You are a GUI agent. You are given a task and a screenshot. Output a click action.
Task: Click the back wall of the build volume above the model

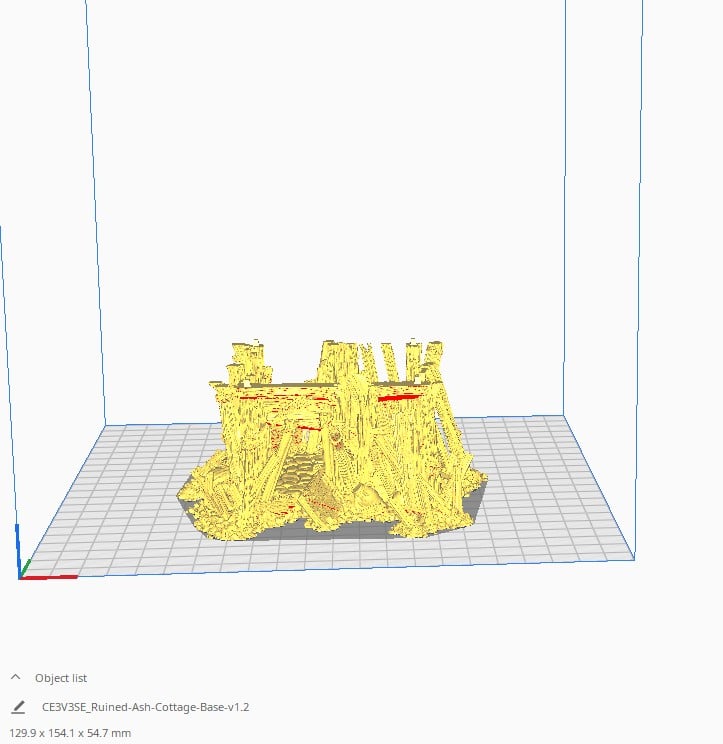(330, 200)
